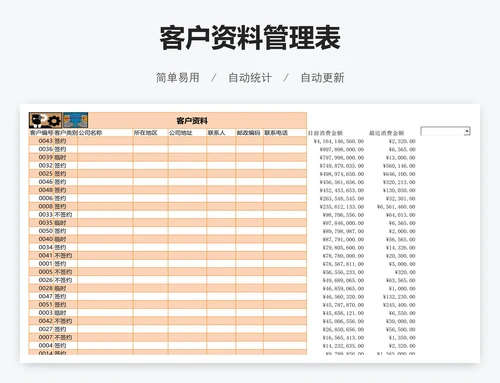Click the person and gear settings icon
Screen dimensions: 500x383
[45, 120]
